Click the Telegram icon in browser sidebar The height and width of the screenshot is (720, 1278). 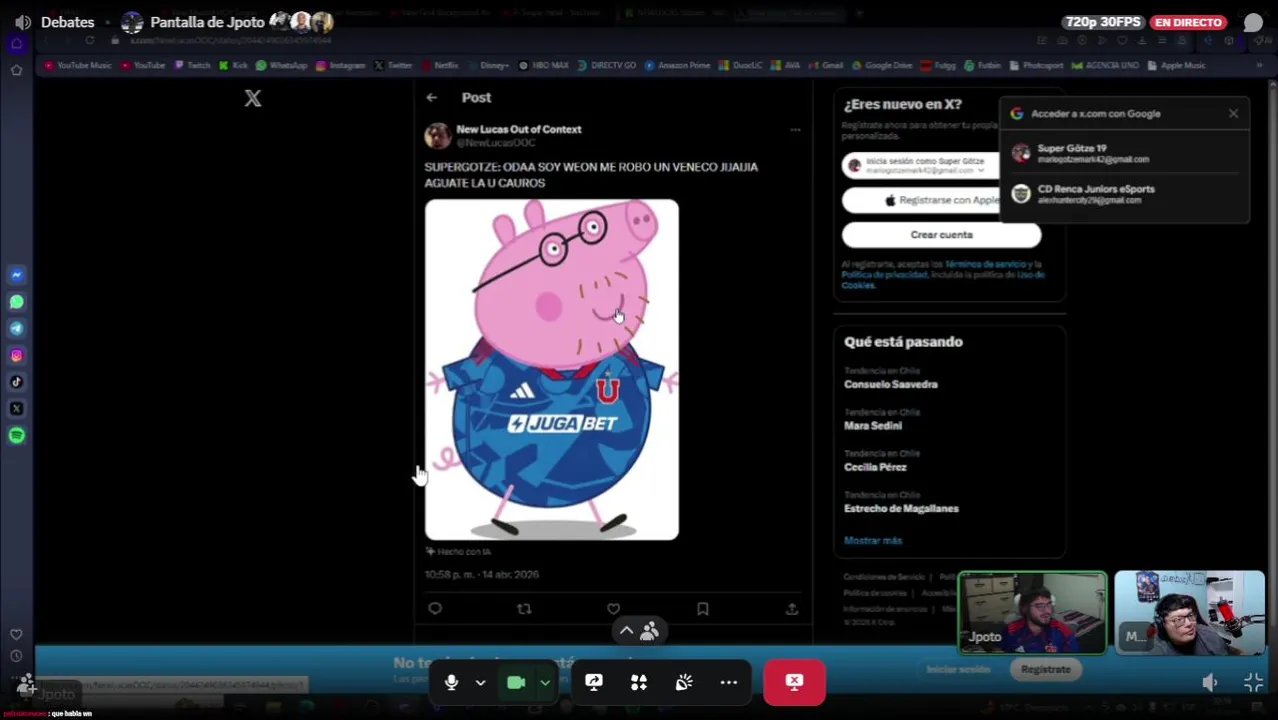point(16,329)
